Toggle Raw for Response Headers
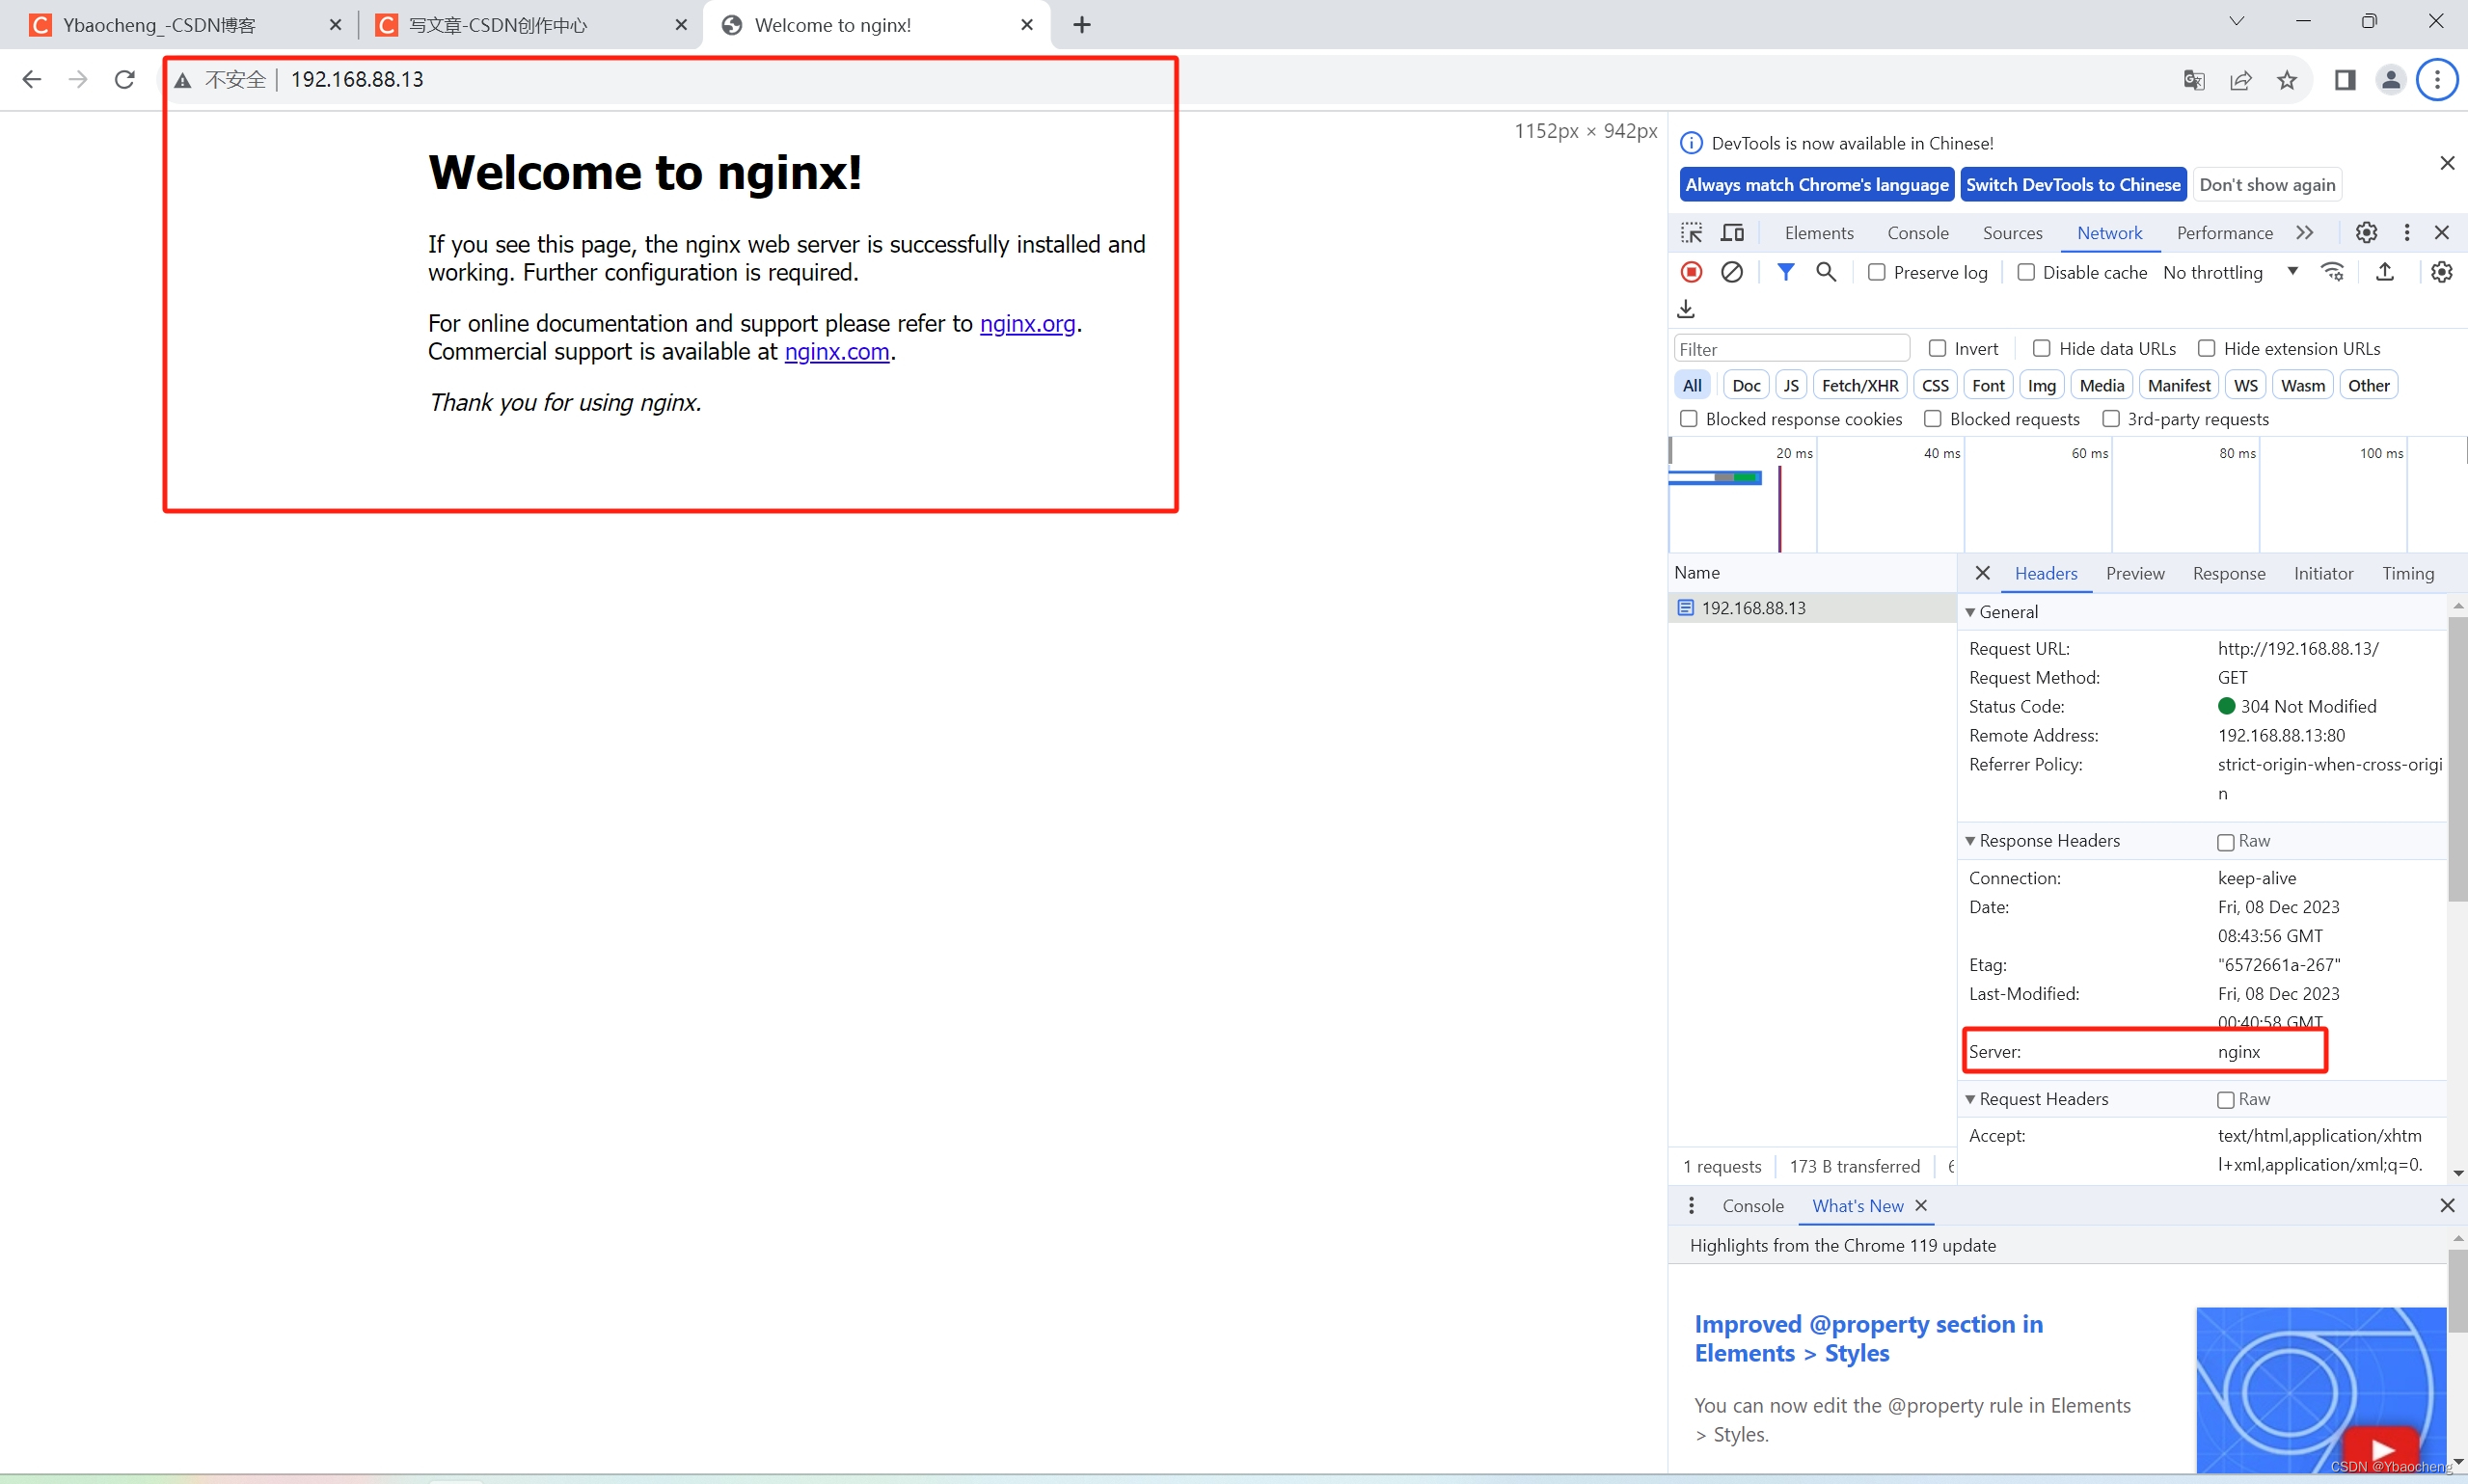The height and width of the screenshot is (1484, 2468). 2225,842
